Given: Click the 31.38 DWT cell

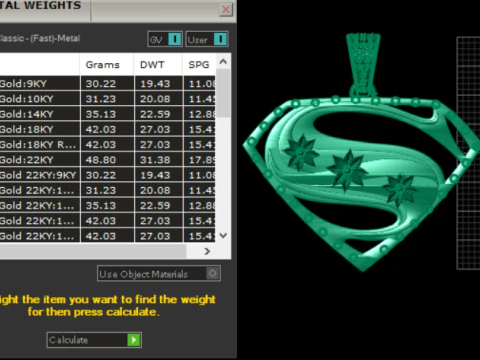Looking at the screenshot, I should point(159,160).
